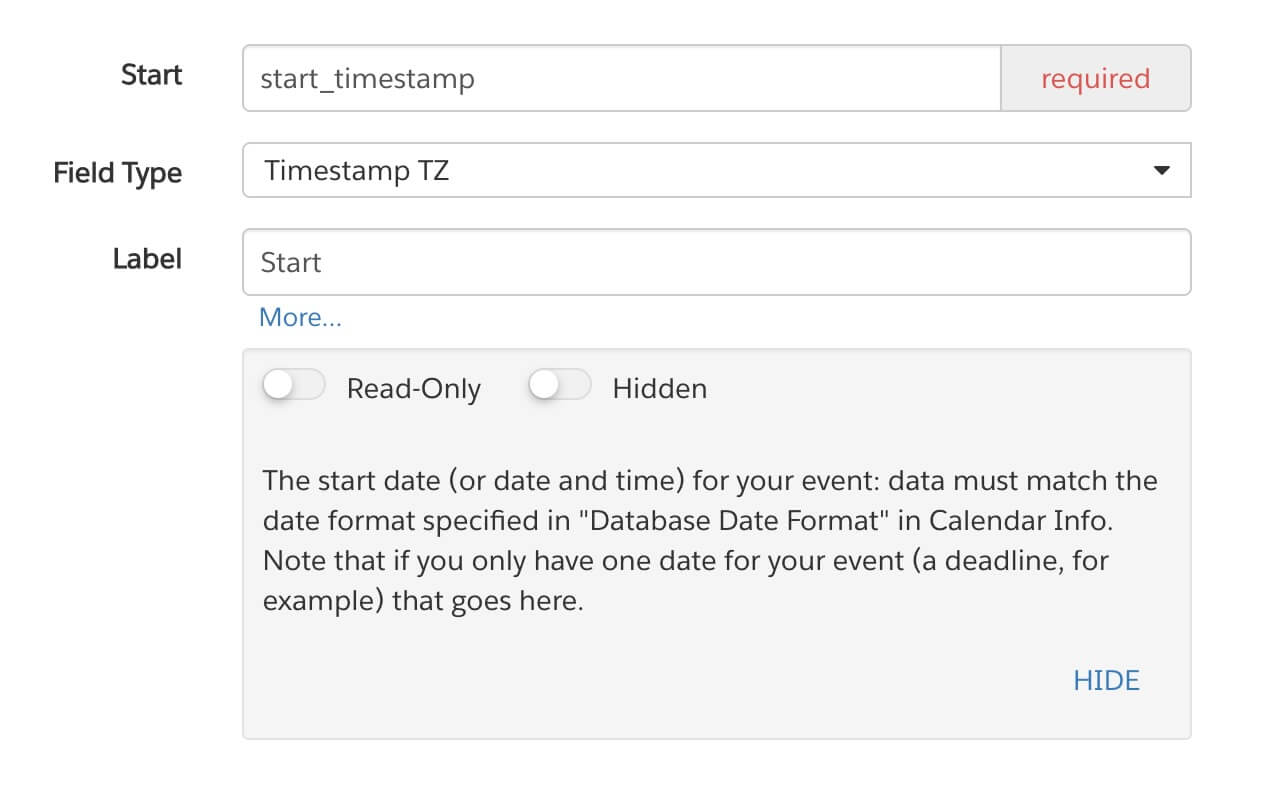The image size is (1274, 790).
Task: Open the Field Type select box
Action: tap(716, 170)
